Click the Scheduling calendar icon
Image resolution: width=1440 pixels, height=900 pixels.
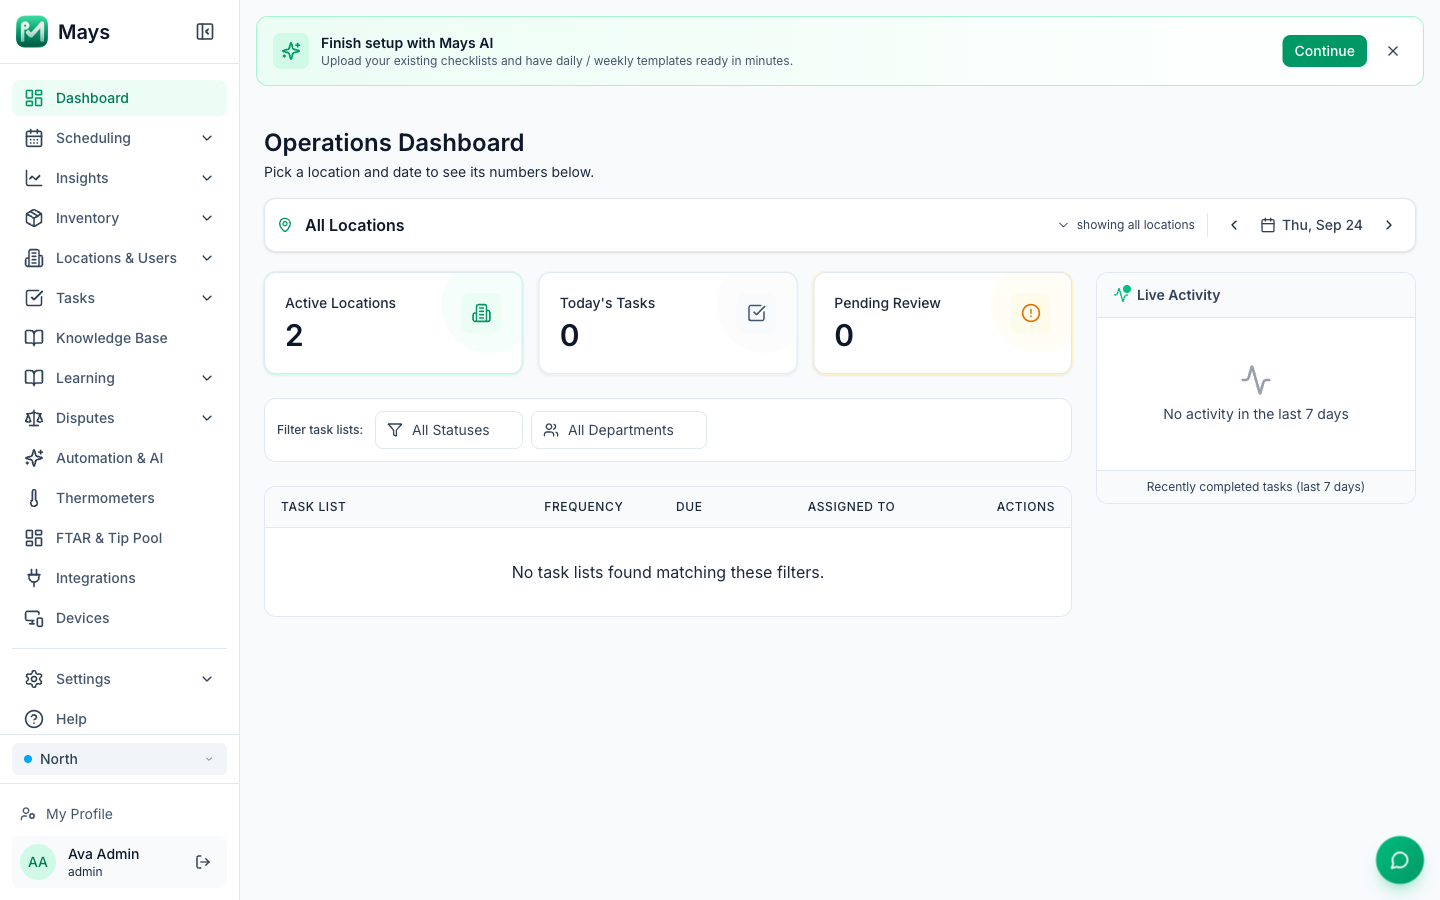[34, 138]
